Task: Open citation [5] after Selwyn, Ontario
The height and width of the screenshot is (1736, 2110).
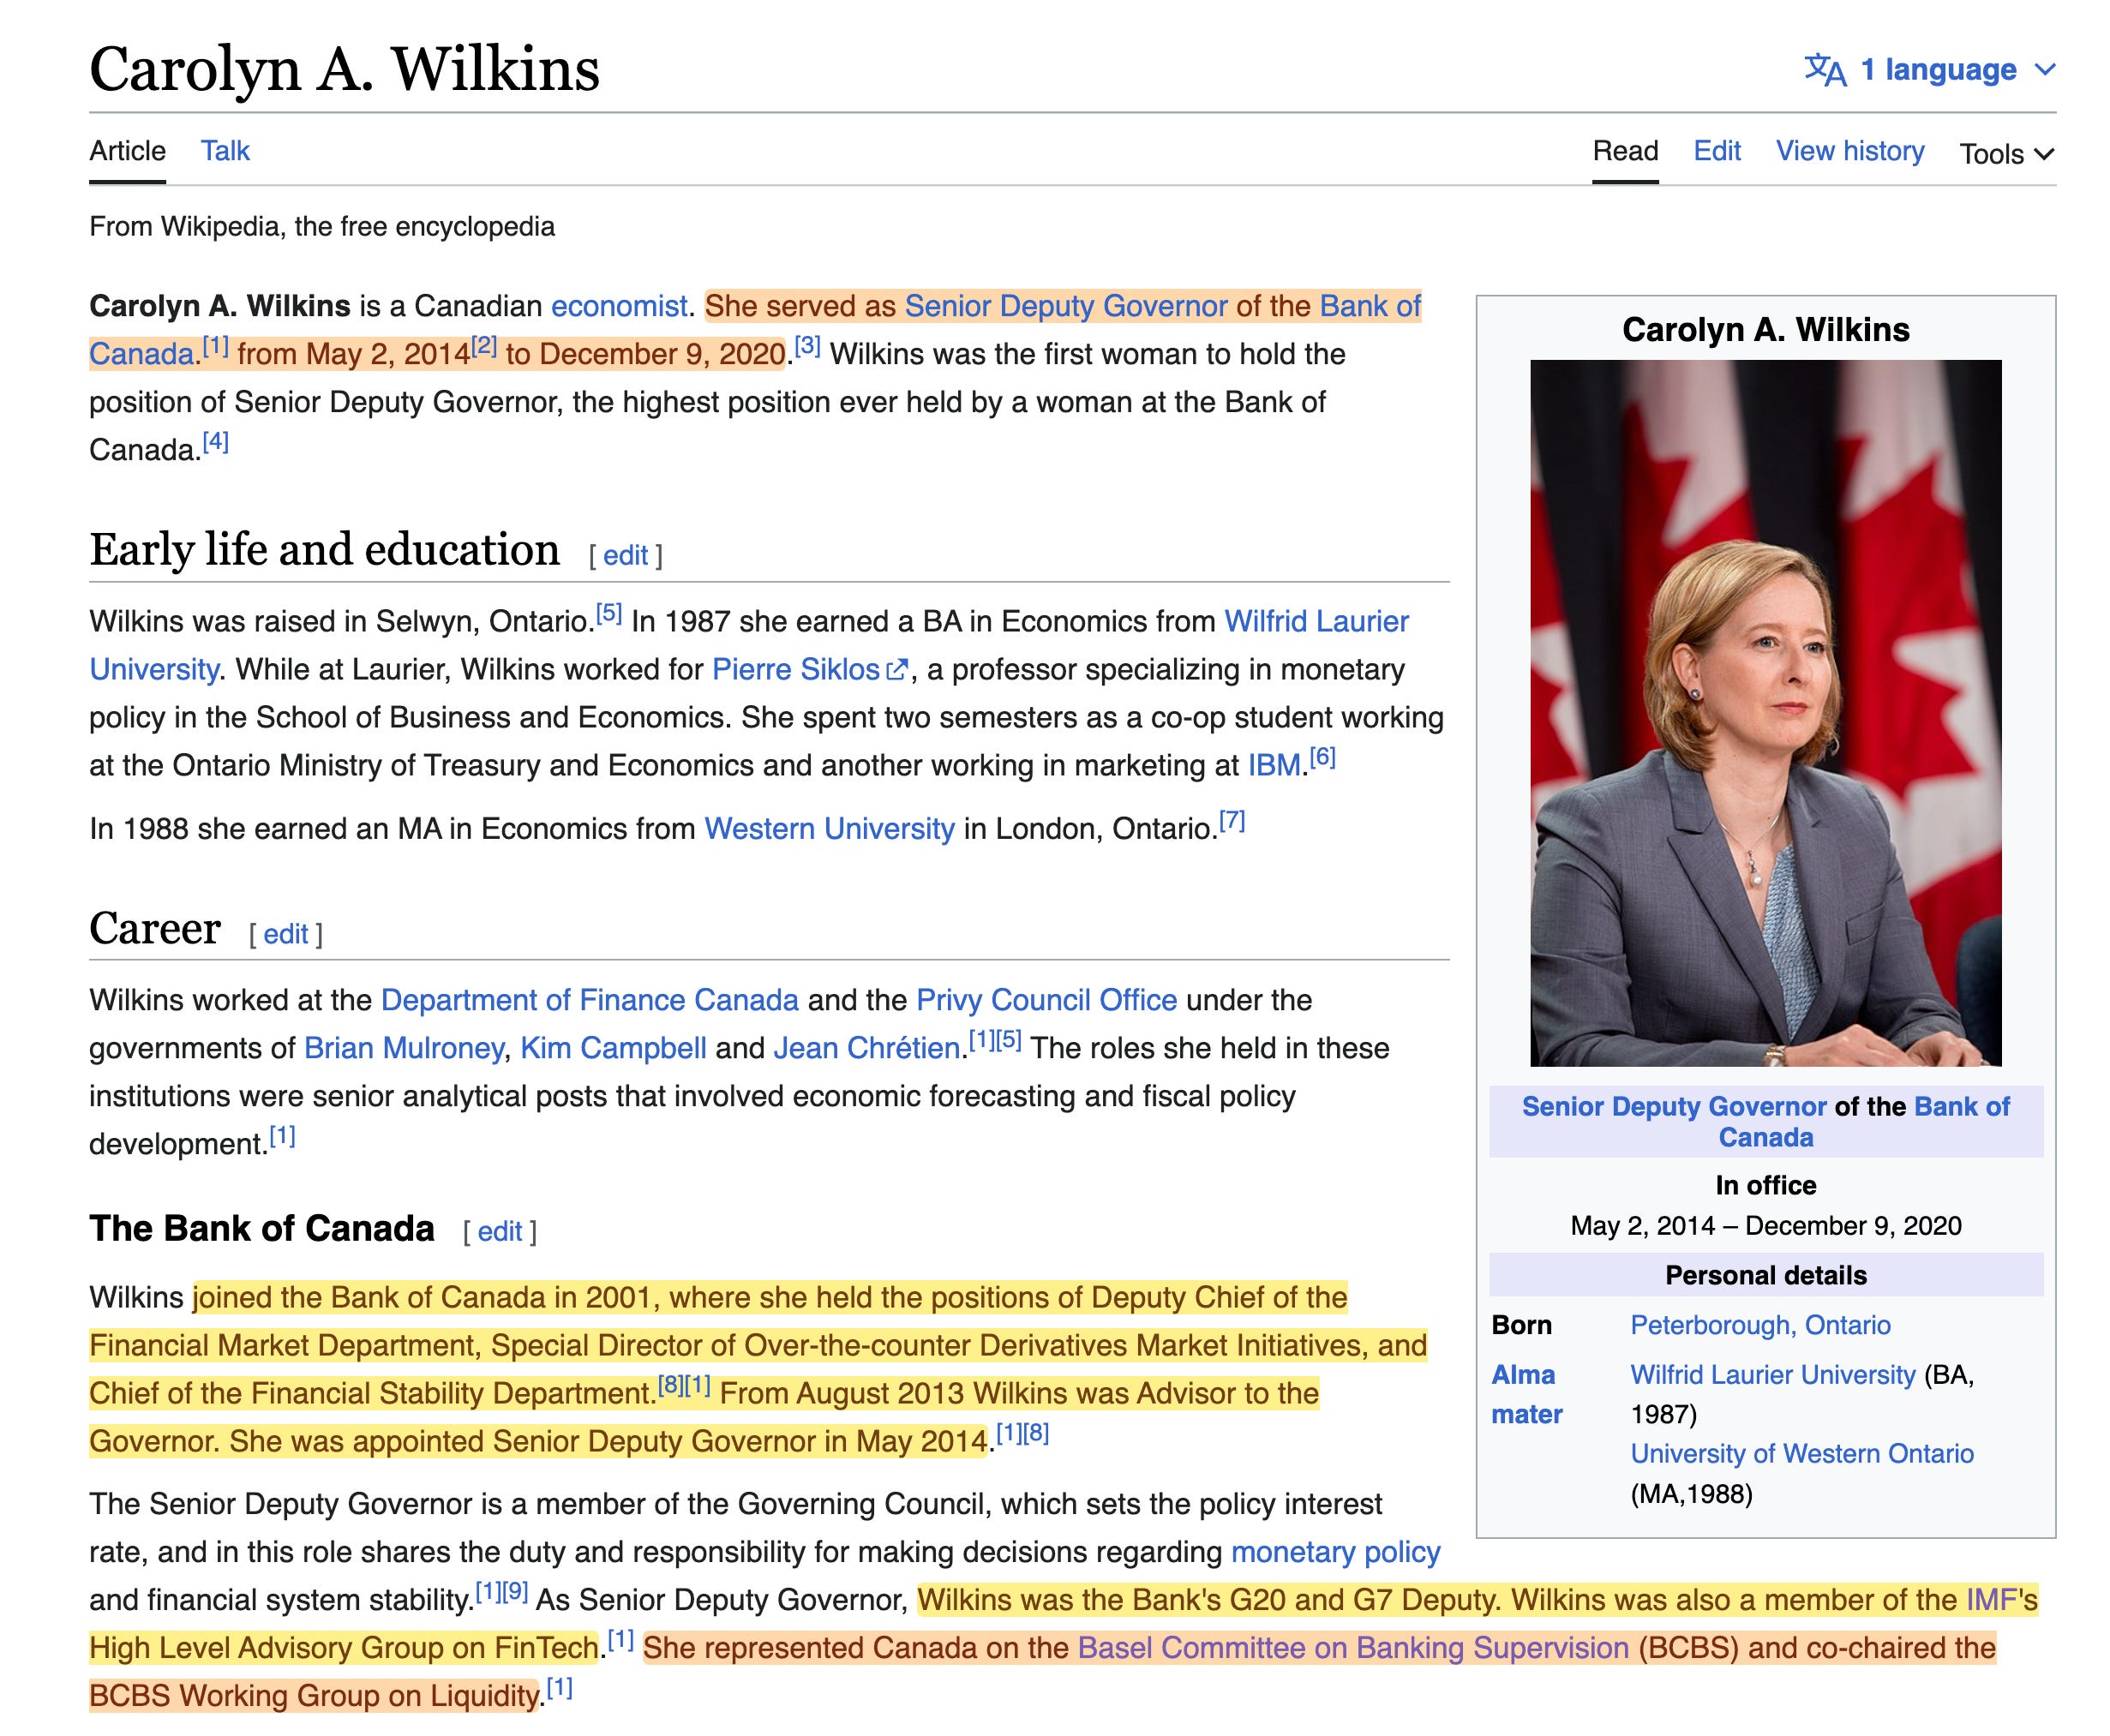Action: pos(609,613)
